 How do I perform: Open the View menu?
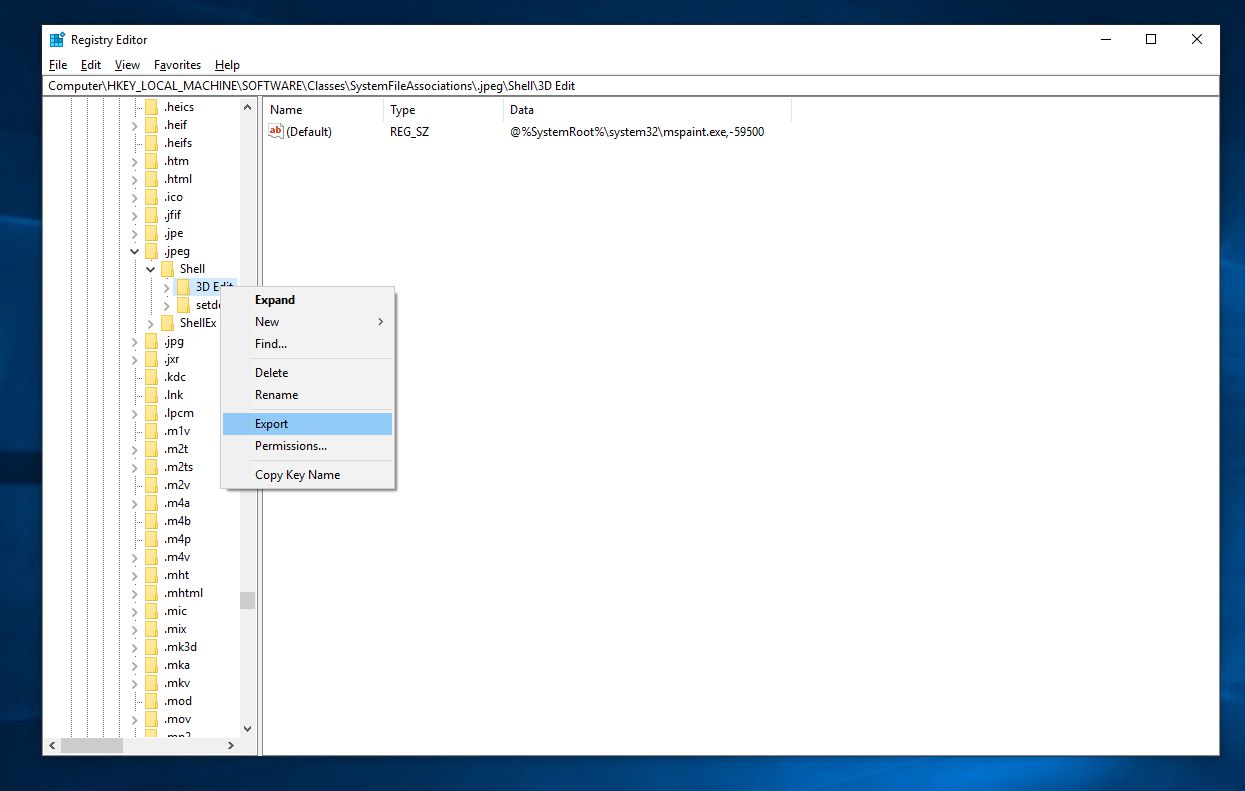[127, 65]
